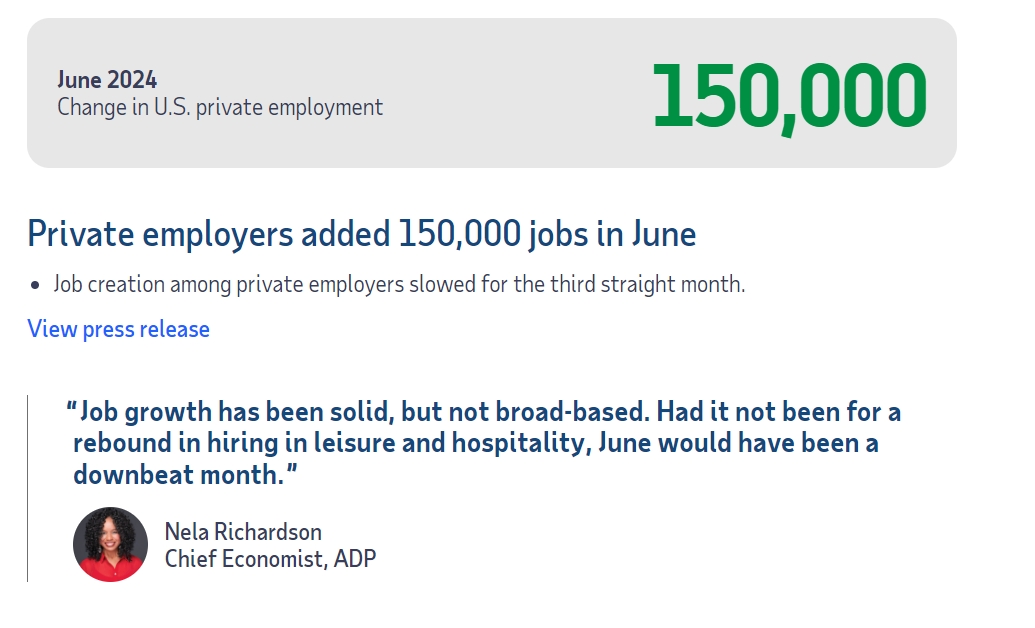Click Nela Richardson's portrait photo
Viewport: 1035px width, 628px height.
[x=110, y=544]
